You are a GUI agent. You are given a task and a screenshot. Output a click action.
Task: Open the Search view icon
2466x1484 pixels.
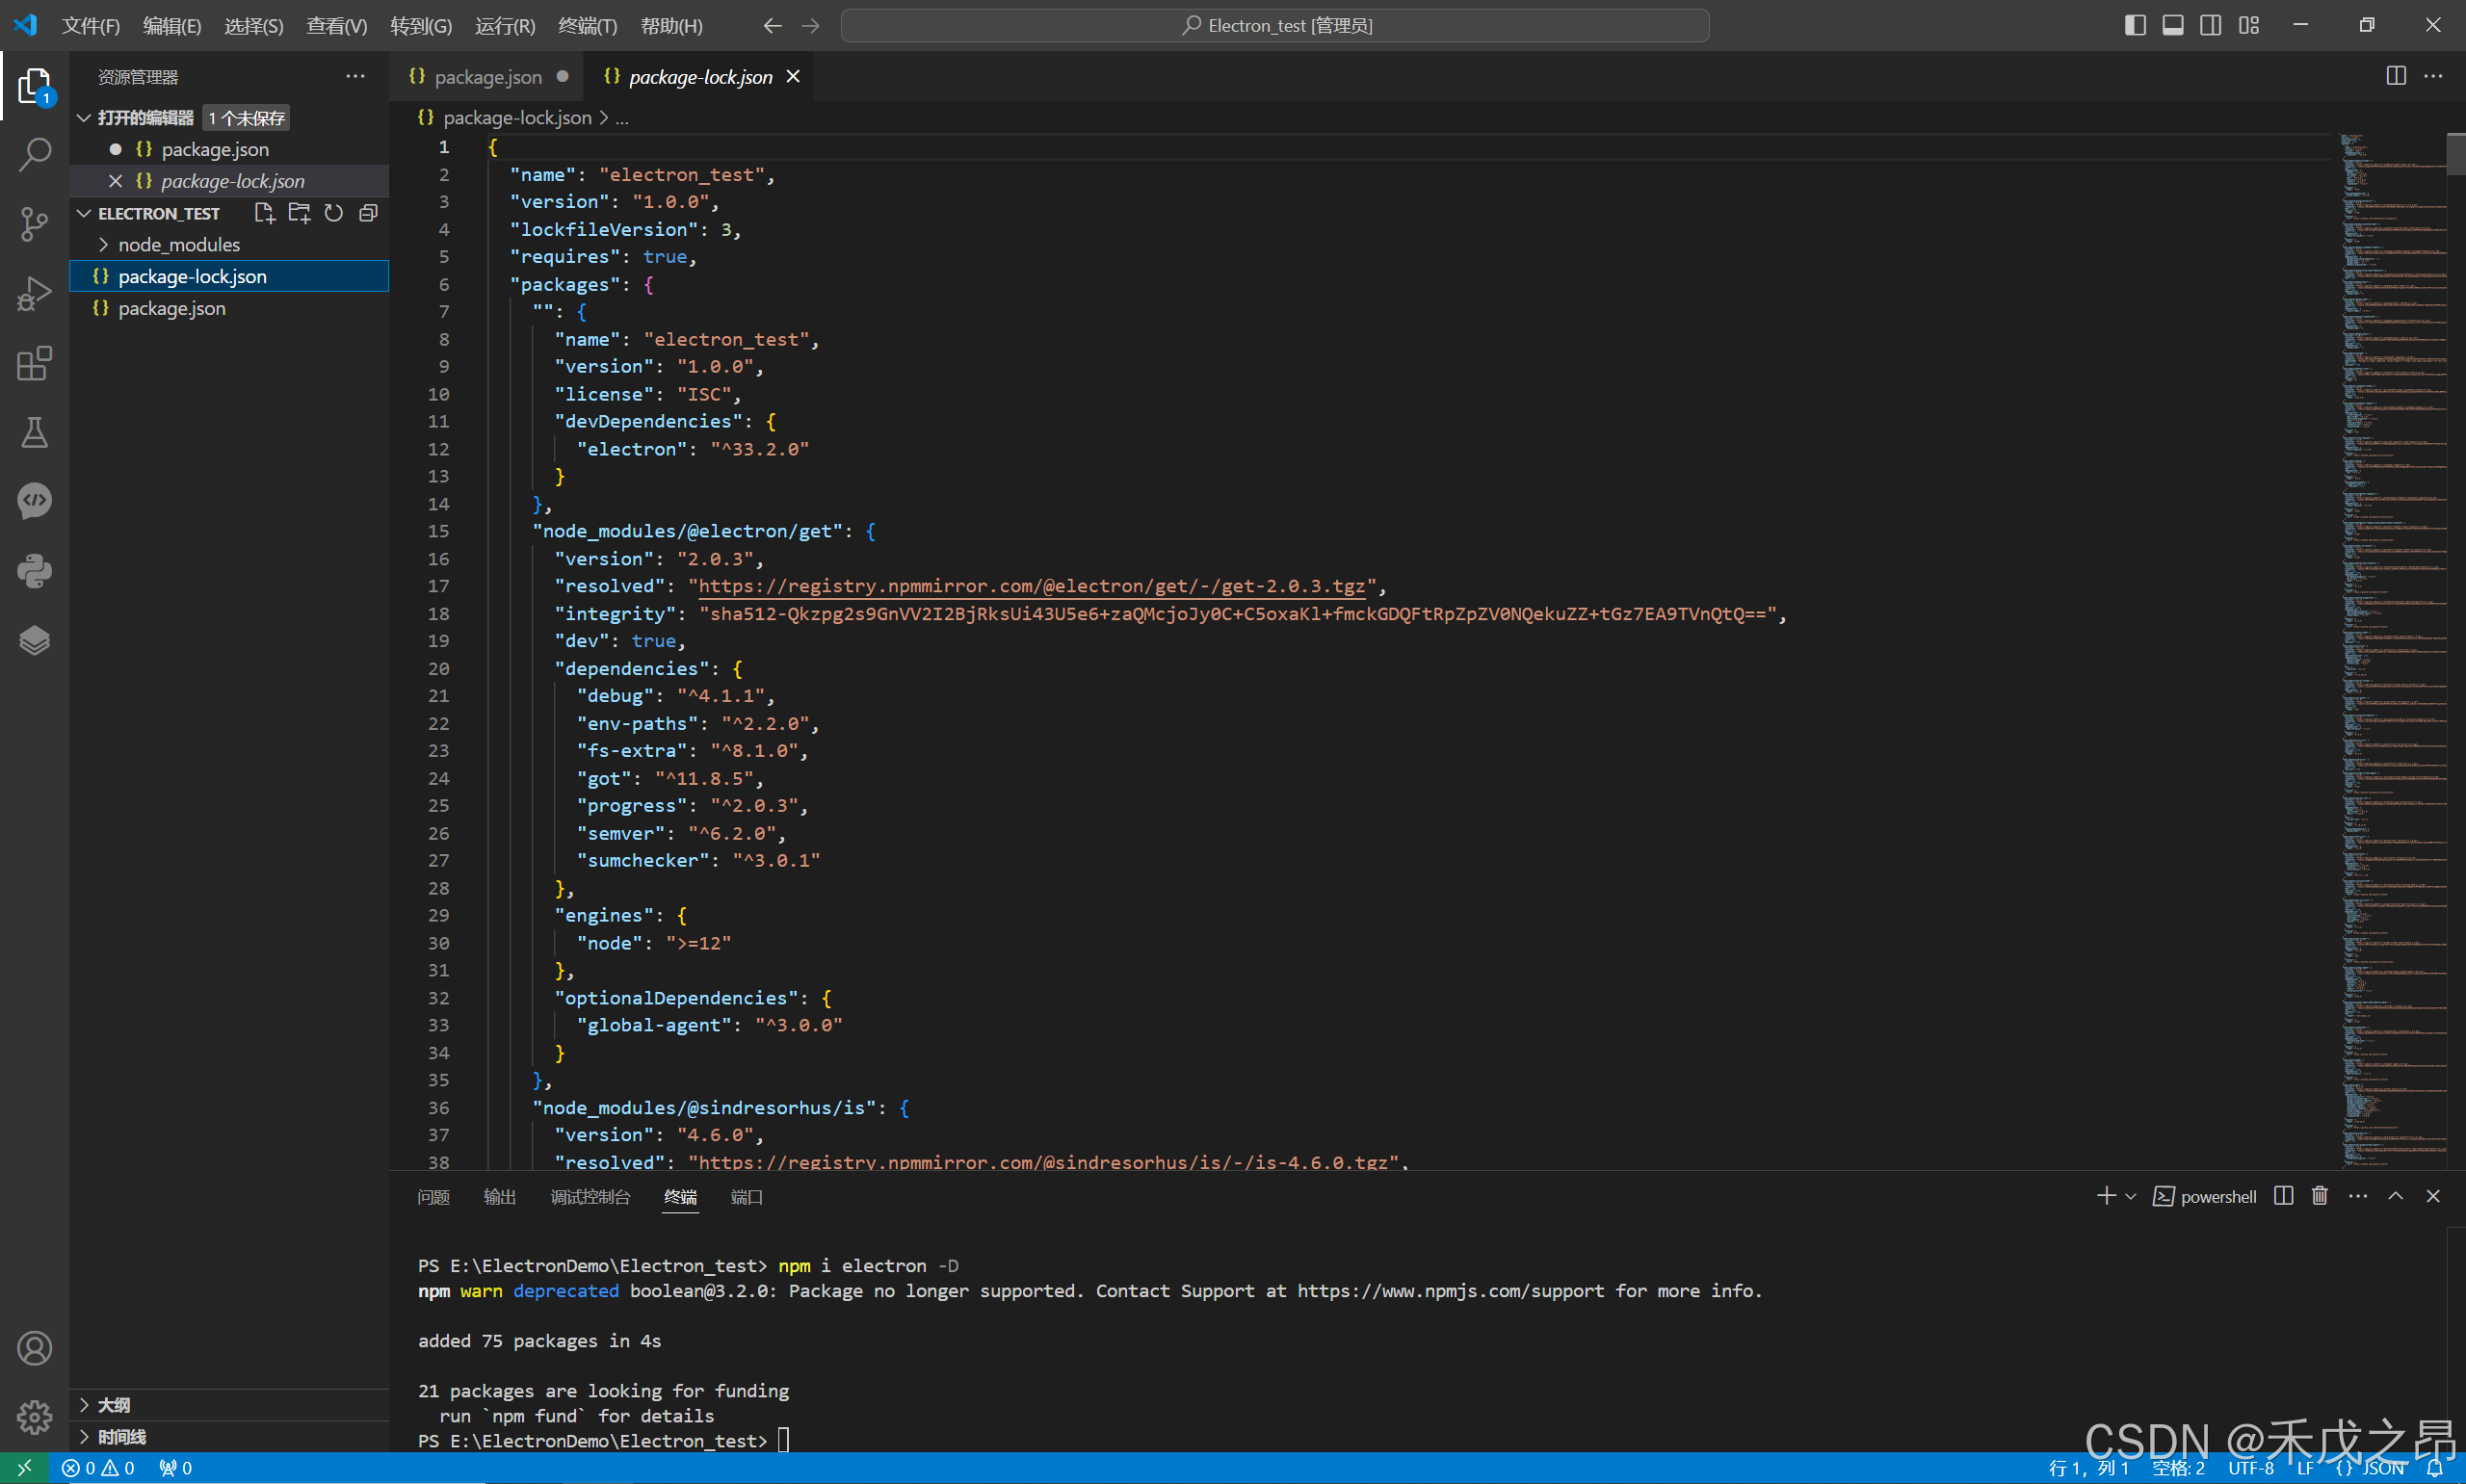pyautogui.click(x=34, y=154)
